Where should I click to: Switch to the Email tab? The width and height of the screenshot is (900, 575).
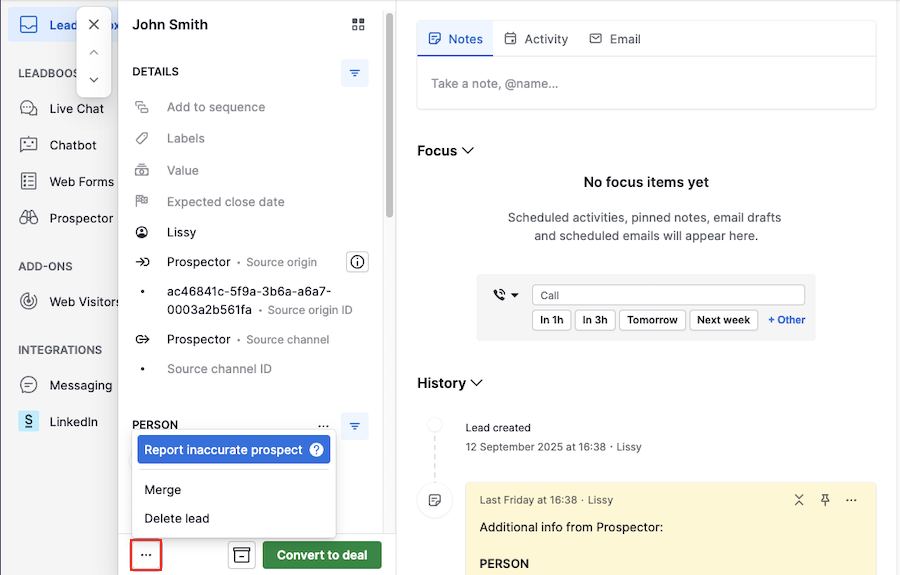[x=615, y=39]
